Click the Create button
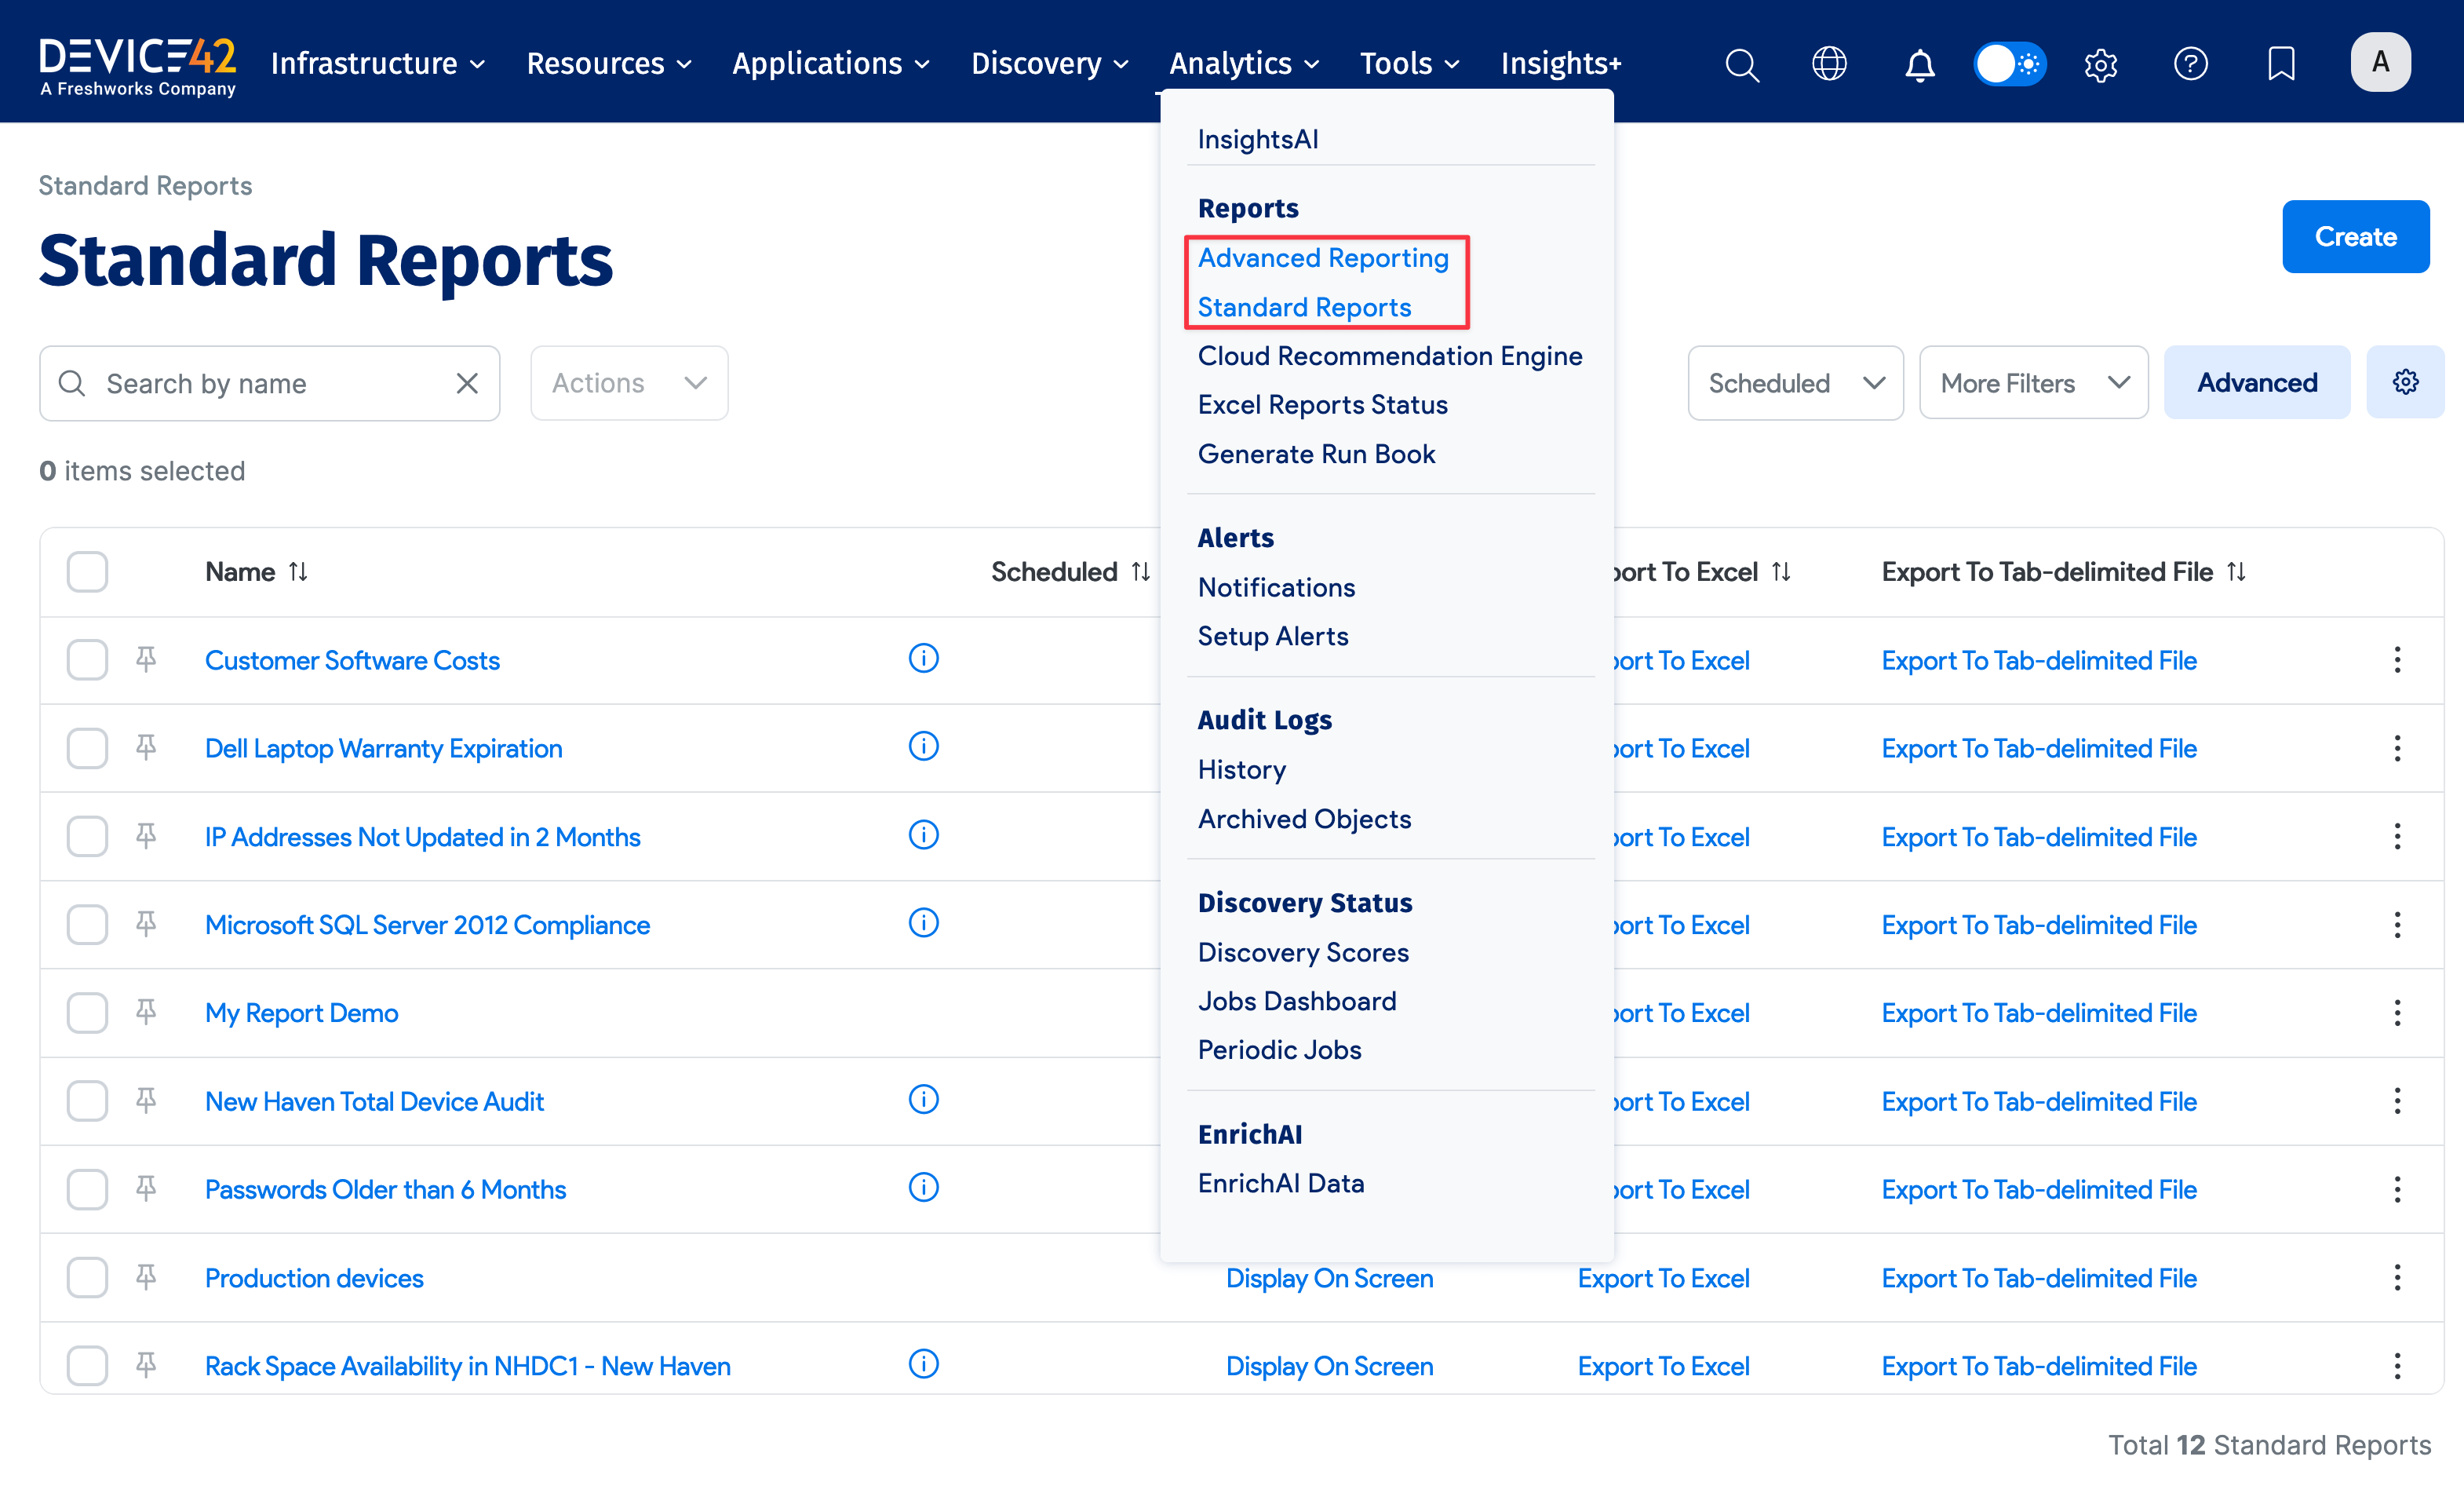Viewport: 2464px width, 1504px height. point(2355,236)
